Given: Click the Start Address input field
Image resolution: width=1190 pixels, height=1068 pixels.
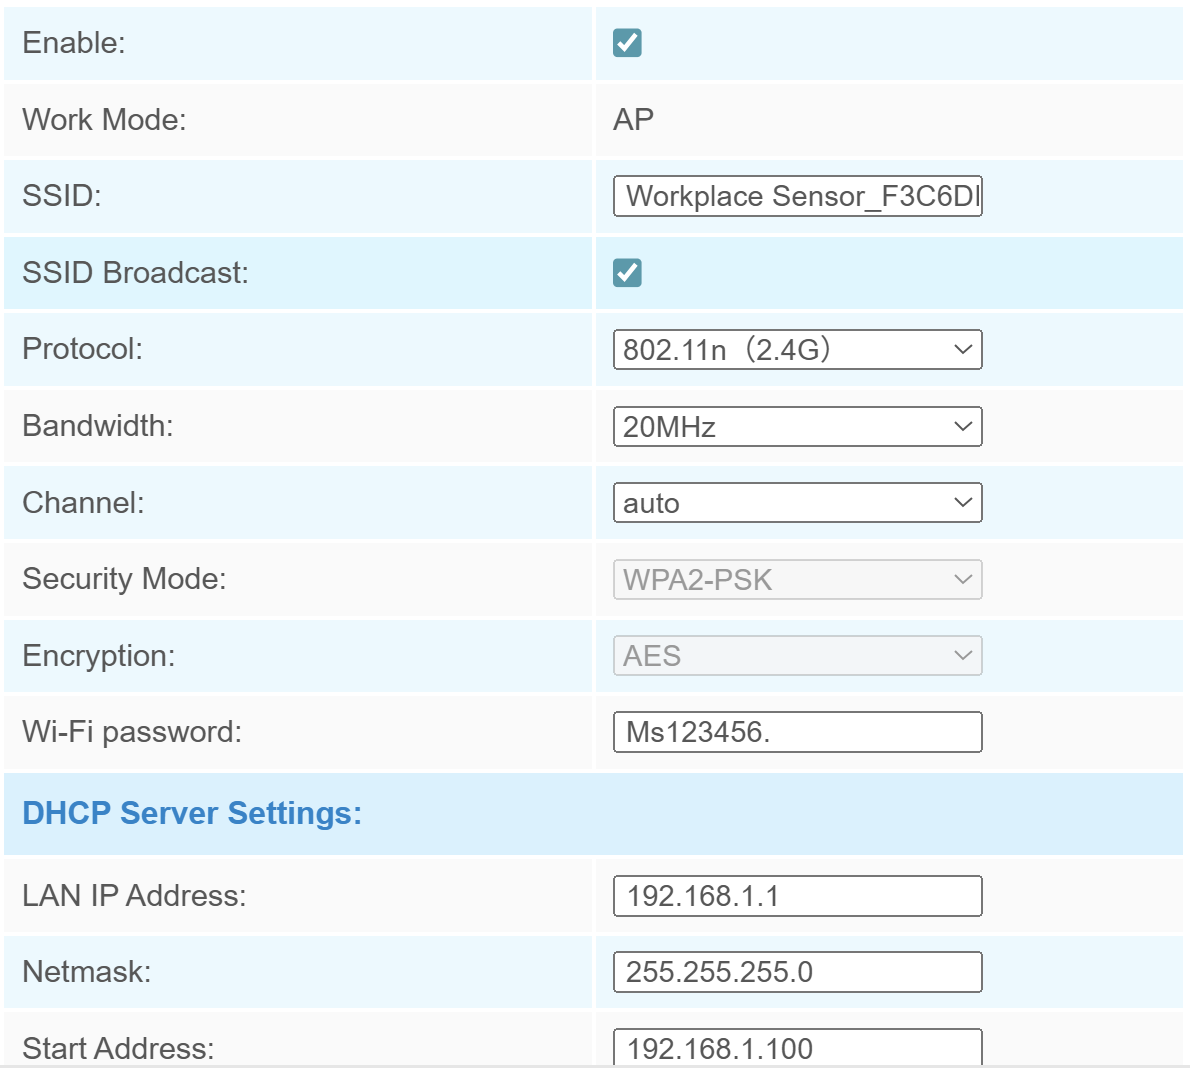Looking at the screenshot, I should pos(797,1047).
